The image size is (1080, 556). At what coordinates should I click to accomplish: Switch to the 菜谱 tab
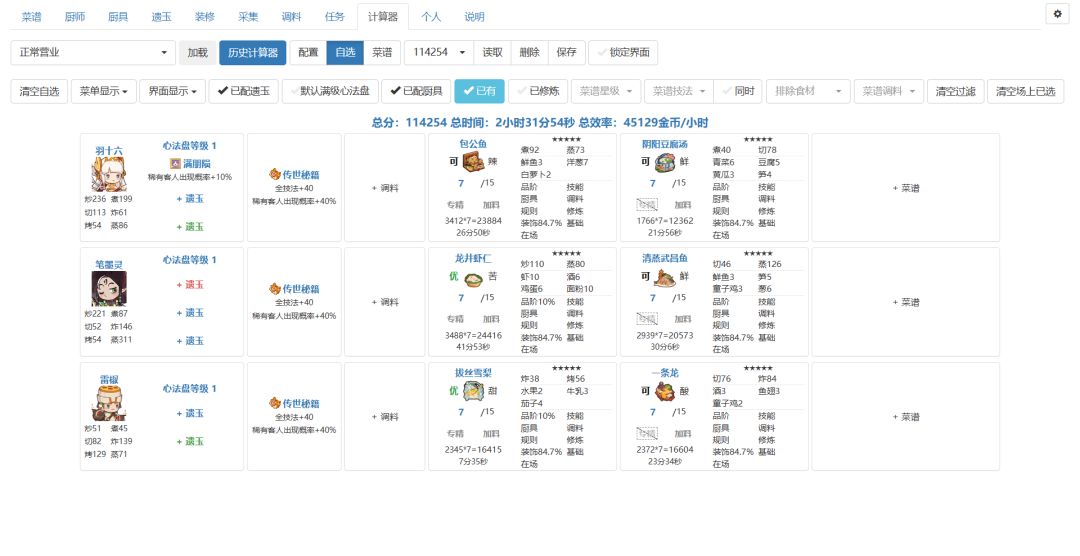pyautogui.click(x=31, y=17)
